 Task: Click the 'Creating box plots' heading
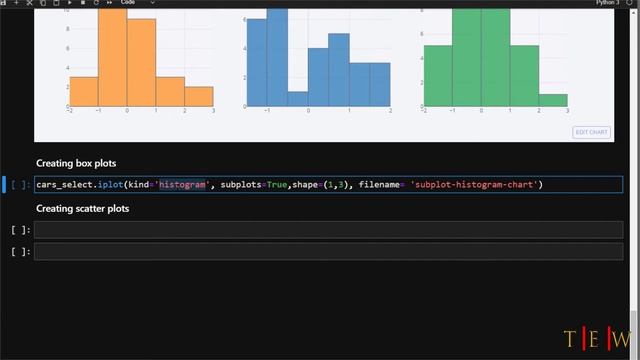tap(76, 163)
